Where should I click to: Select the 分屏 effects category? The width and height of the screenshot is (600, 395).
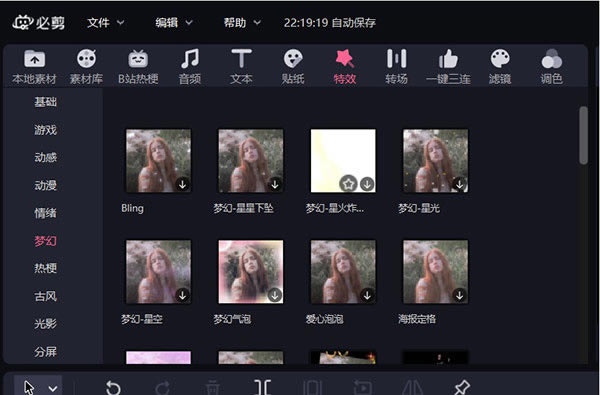[x=46, y=351]
